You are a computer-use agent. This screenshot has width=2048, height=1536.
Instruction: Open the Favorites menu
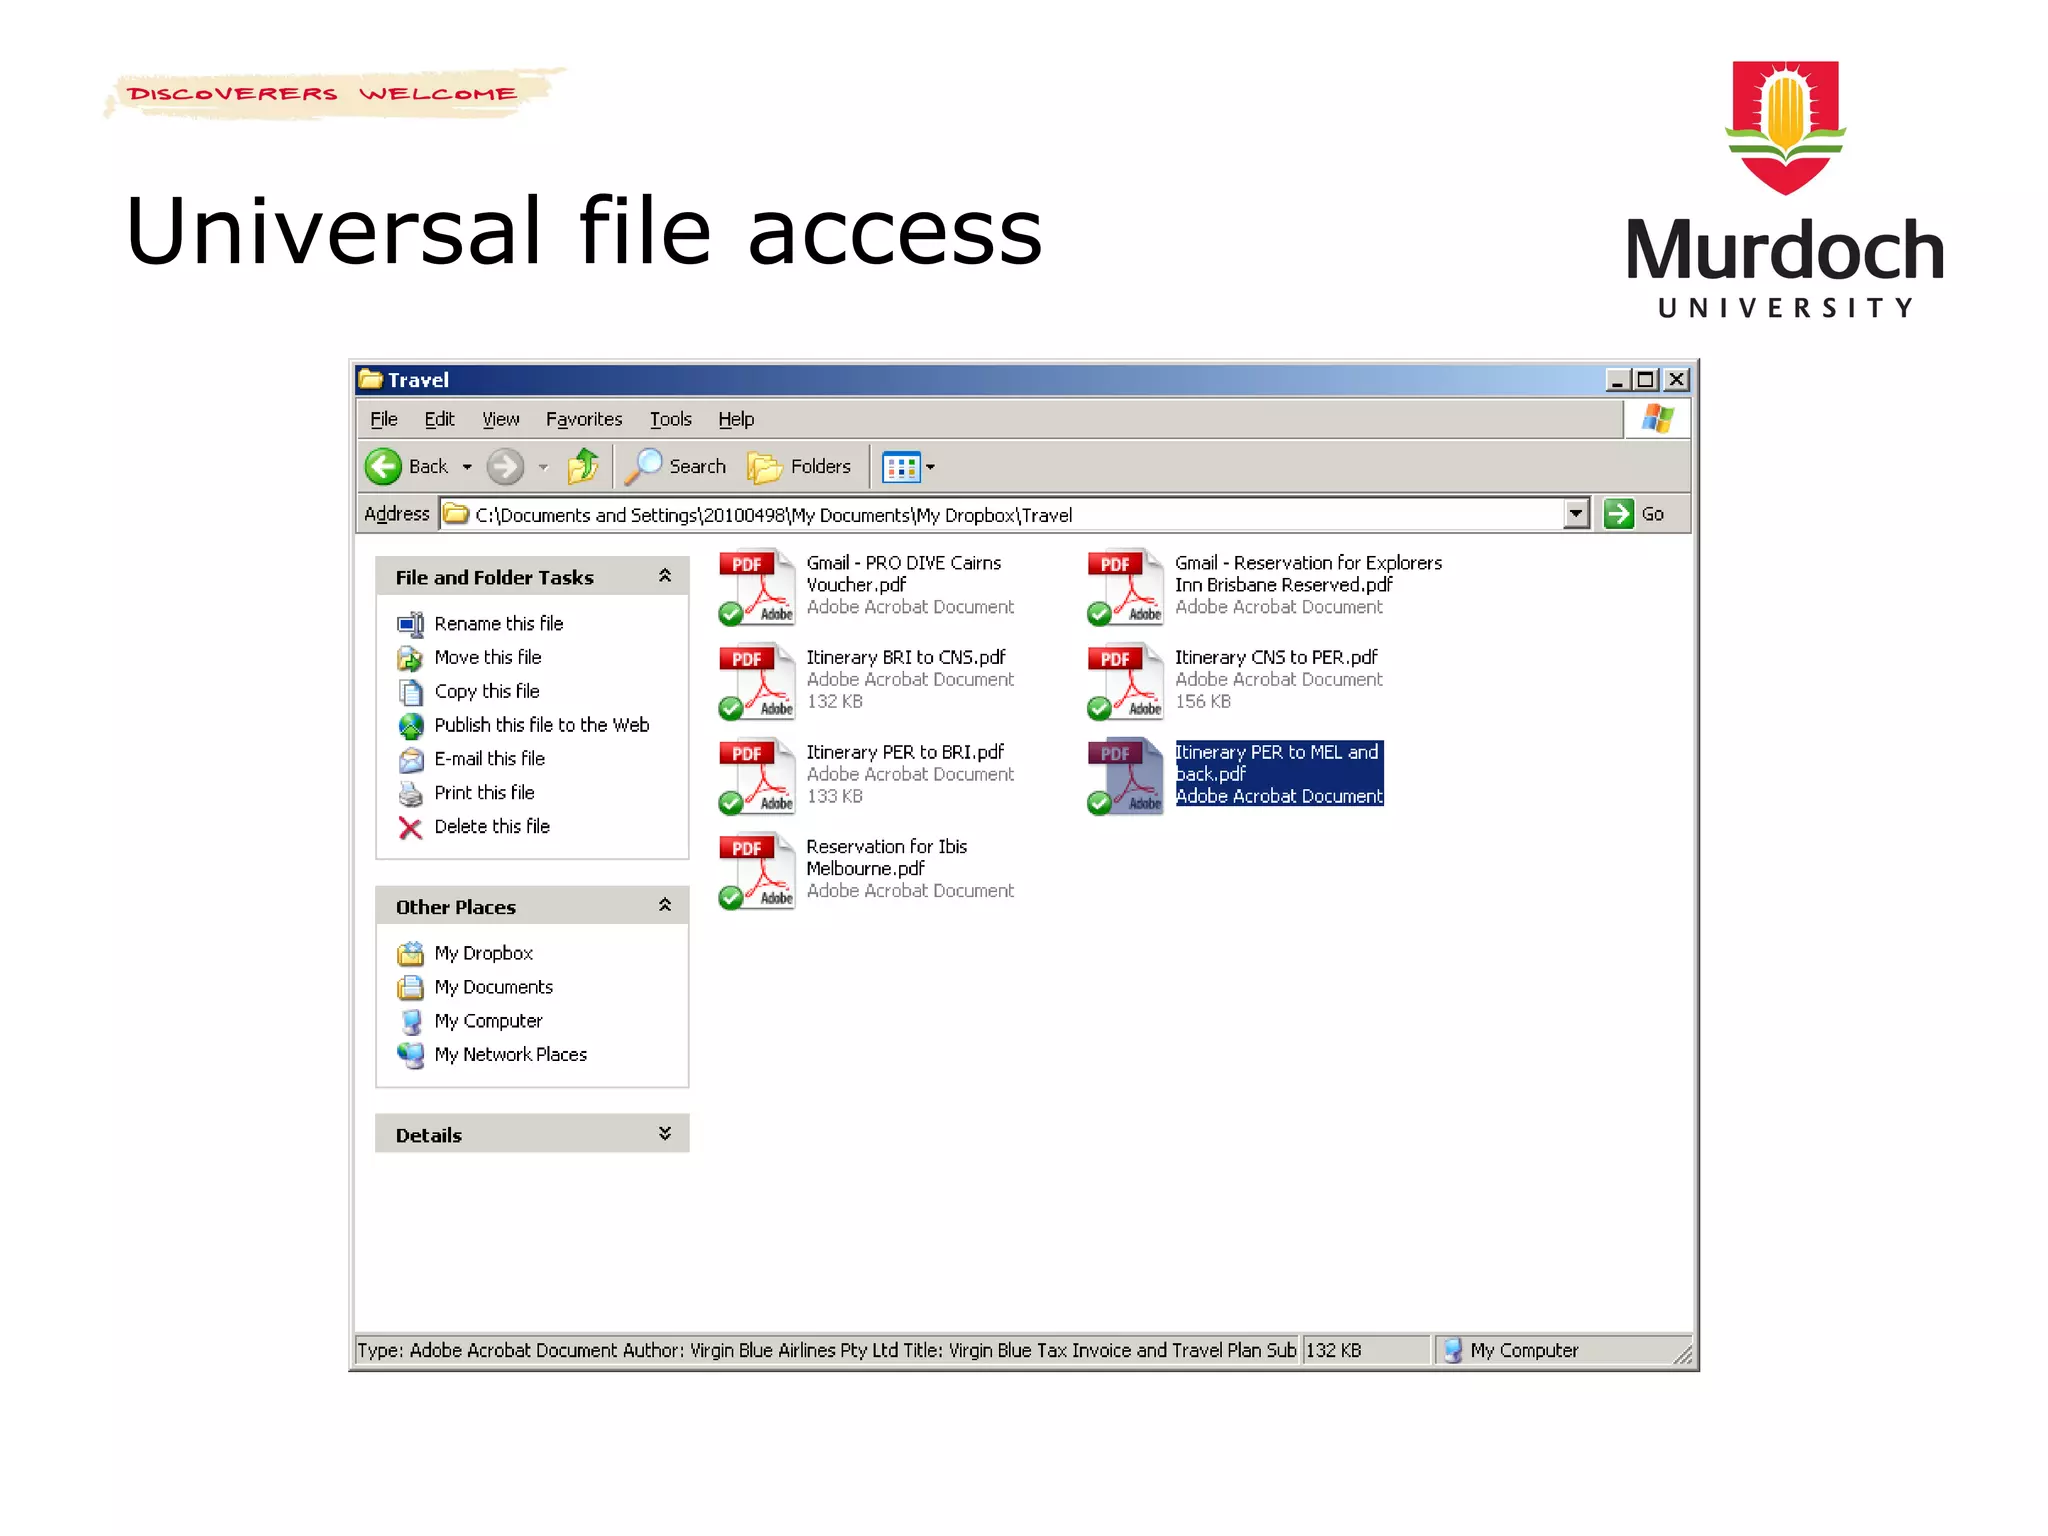[x=584, y=419]
